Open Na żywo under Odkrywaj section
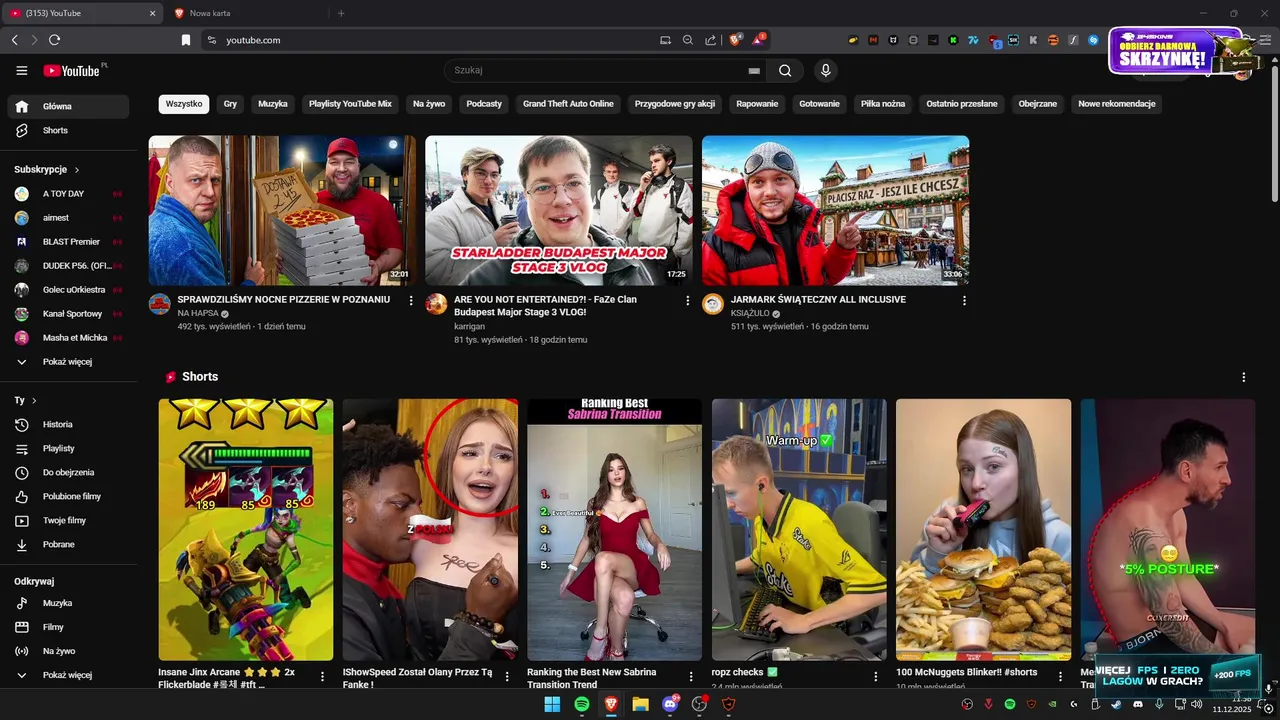Viewport: 1280px width, 720px height. coord(68,651)
